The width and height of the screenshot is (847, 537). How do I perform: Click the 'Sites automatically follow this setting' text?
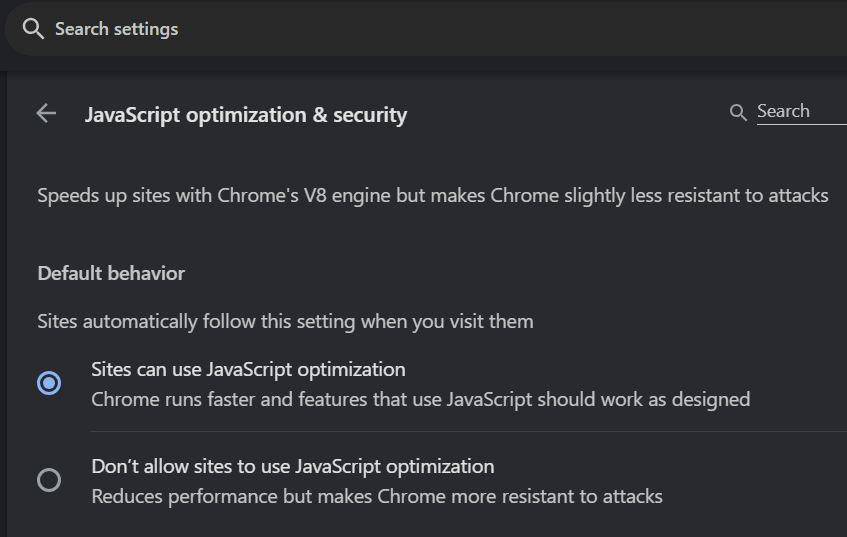point(285,321)
